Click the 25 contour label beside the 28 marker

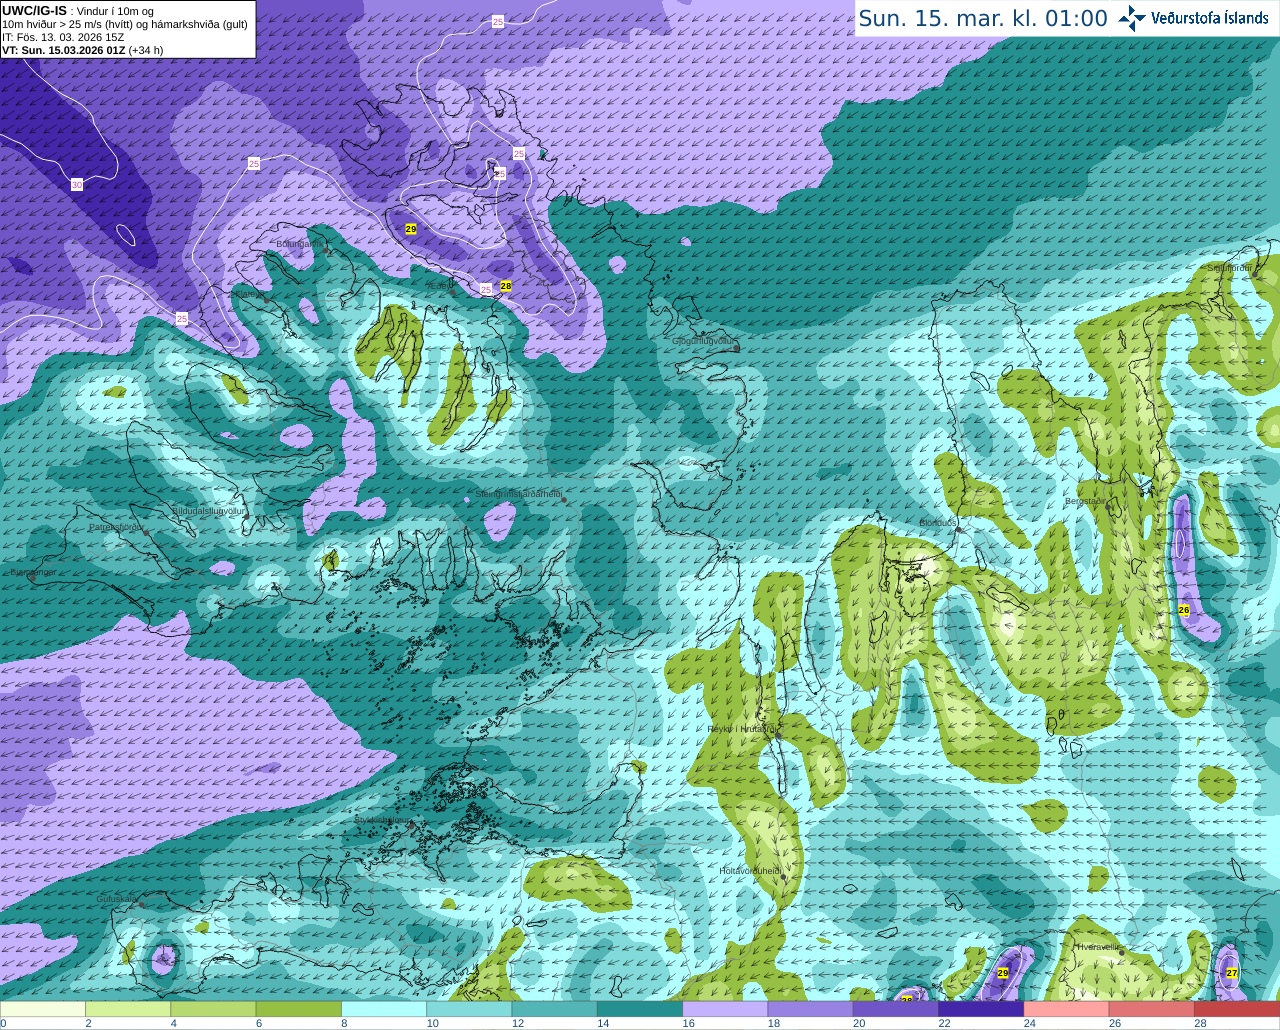tap(485, 289)
